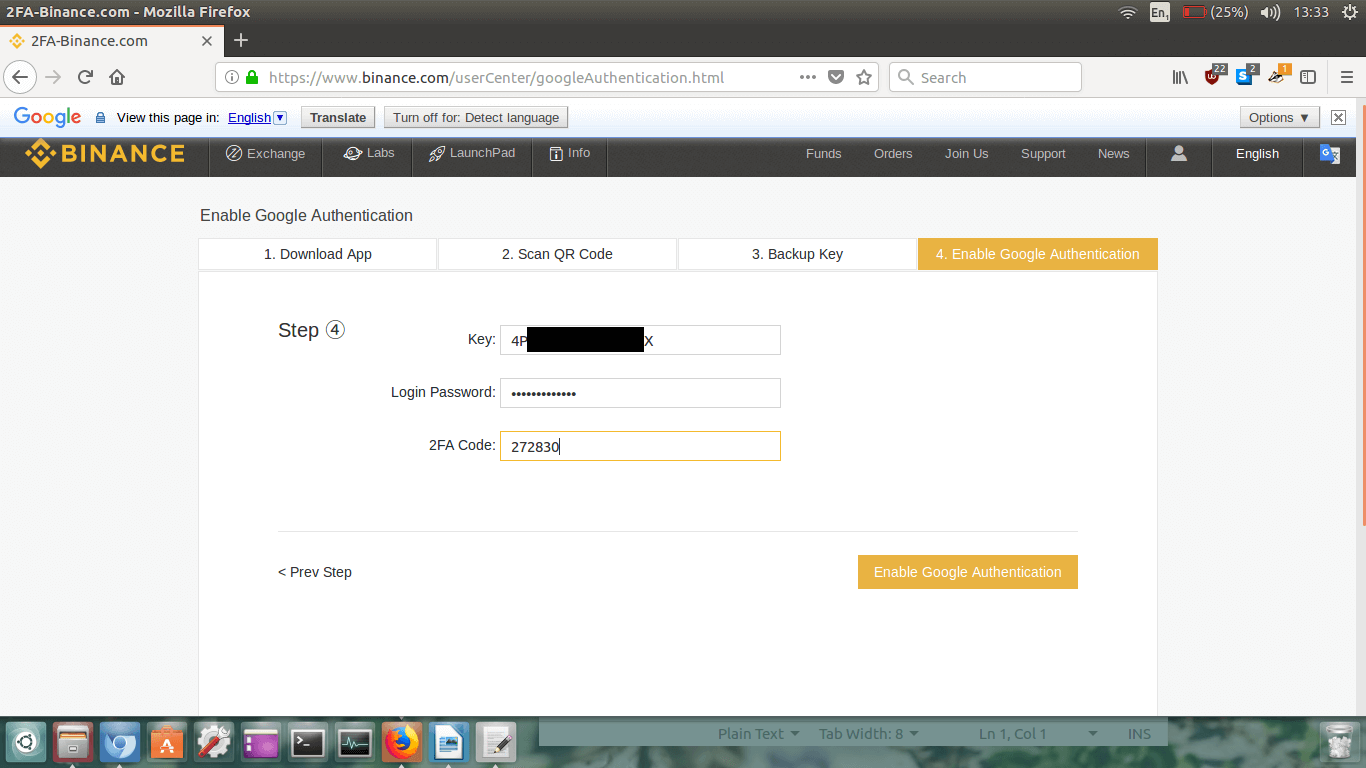
Task: Click the Enable Google Authentication button
Action: 968,572
